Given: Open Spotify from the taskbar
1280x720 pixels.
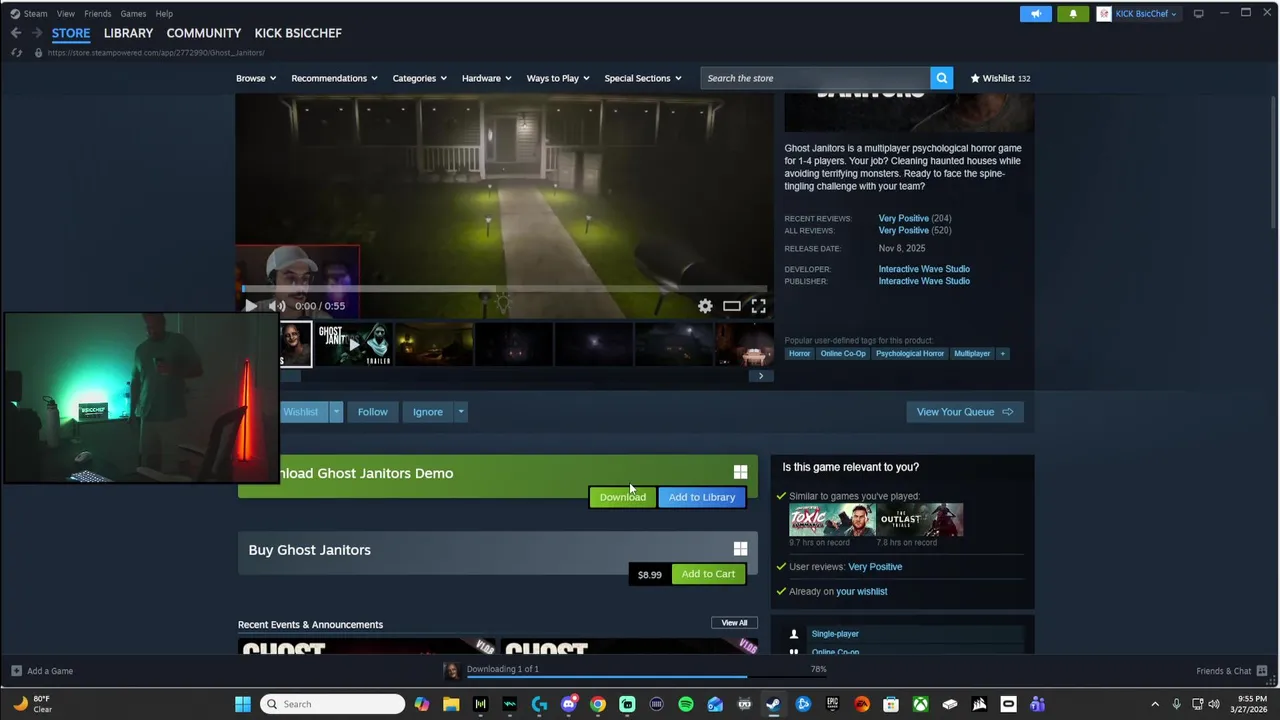Looking at the screenshot, I should 686,704.
